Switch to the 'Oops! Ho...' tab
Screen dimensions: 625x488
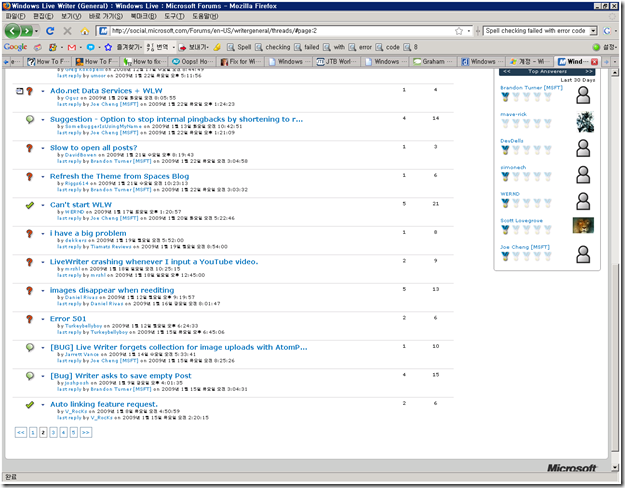pyautogui.click(x=193, y=62)
